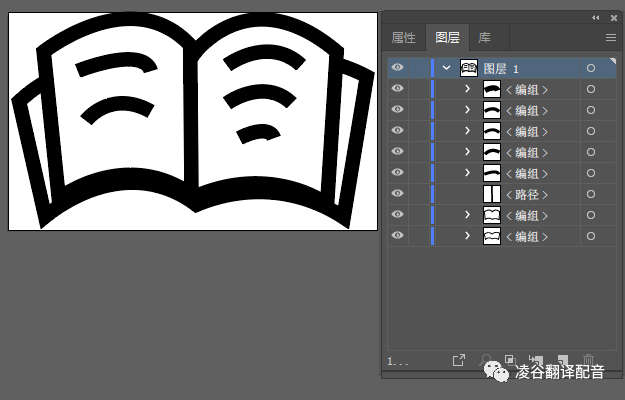Collapse the 图层 1 layer tree

446,68
